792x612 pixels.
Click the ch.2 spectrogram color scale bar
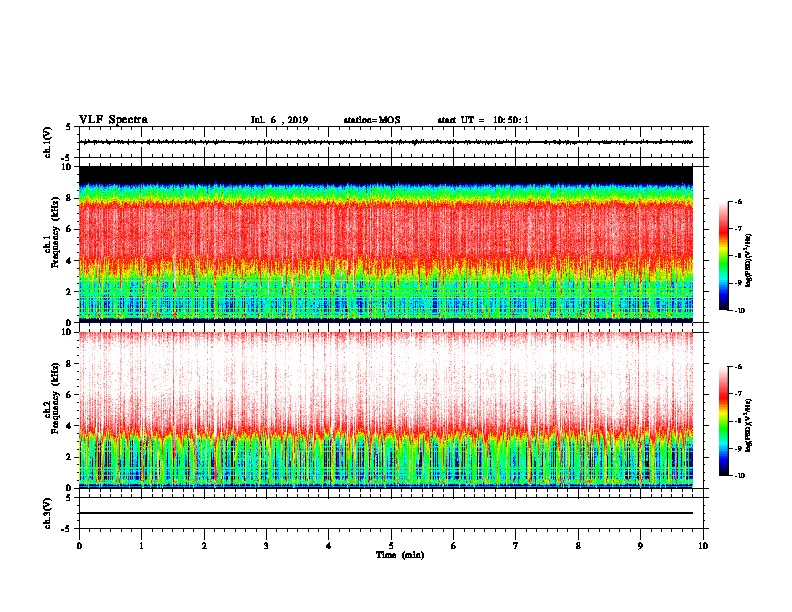(724, 421)
